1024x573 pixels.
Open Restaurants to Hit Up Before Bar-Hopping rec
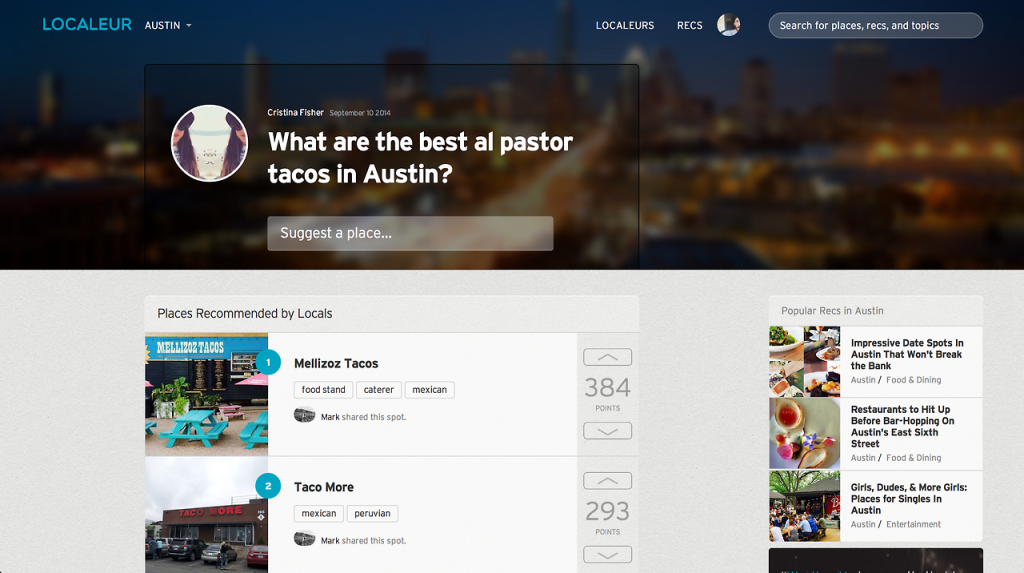coord(903,426)
